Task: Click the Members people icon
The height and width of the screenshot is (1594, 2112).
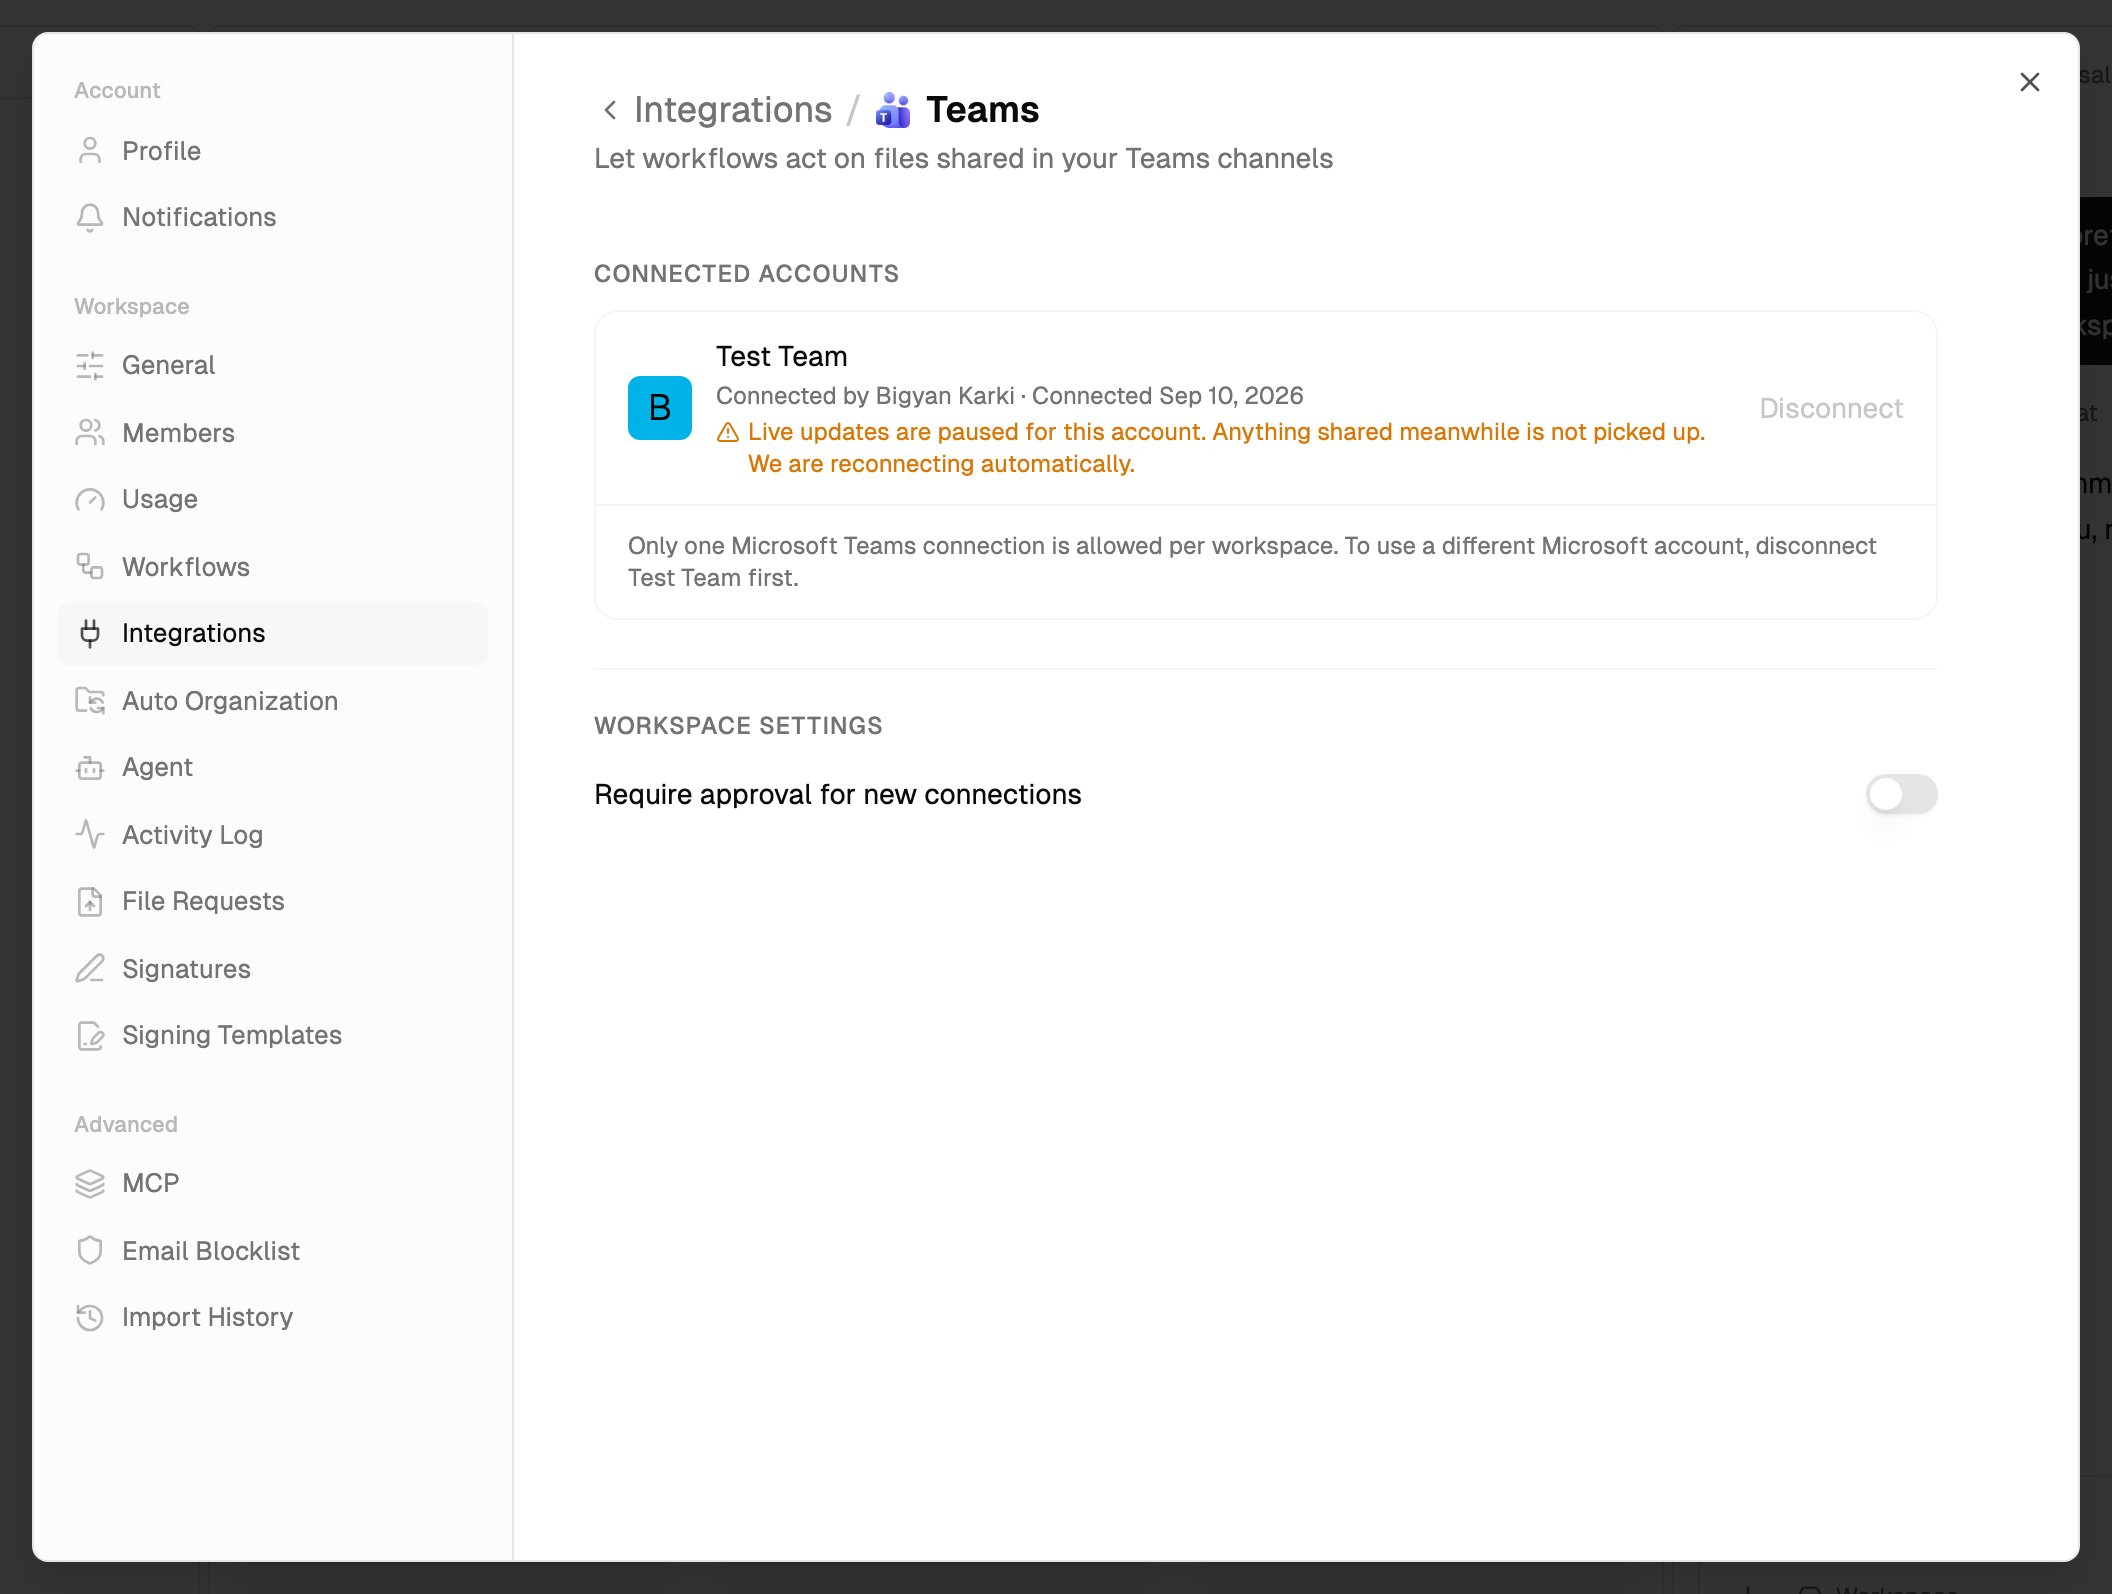Action: tap(90, 433)
